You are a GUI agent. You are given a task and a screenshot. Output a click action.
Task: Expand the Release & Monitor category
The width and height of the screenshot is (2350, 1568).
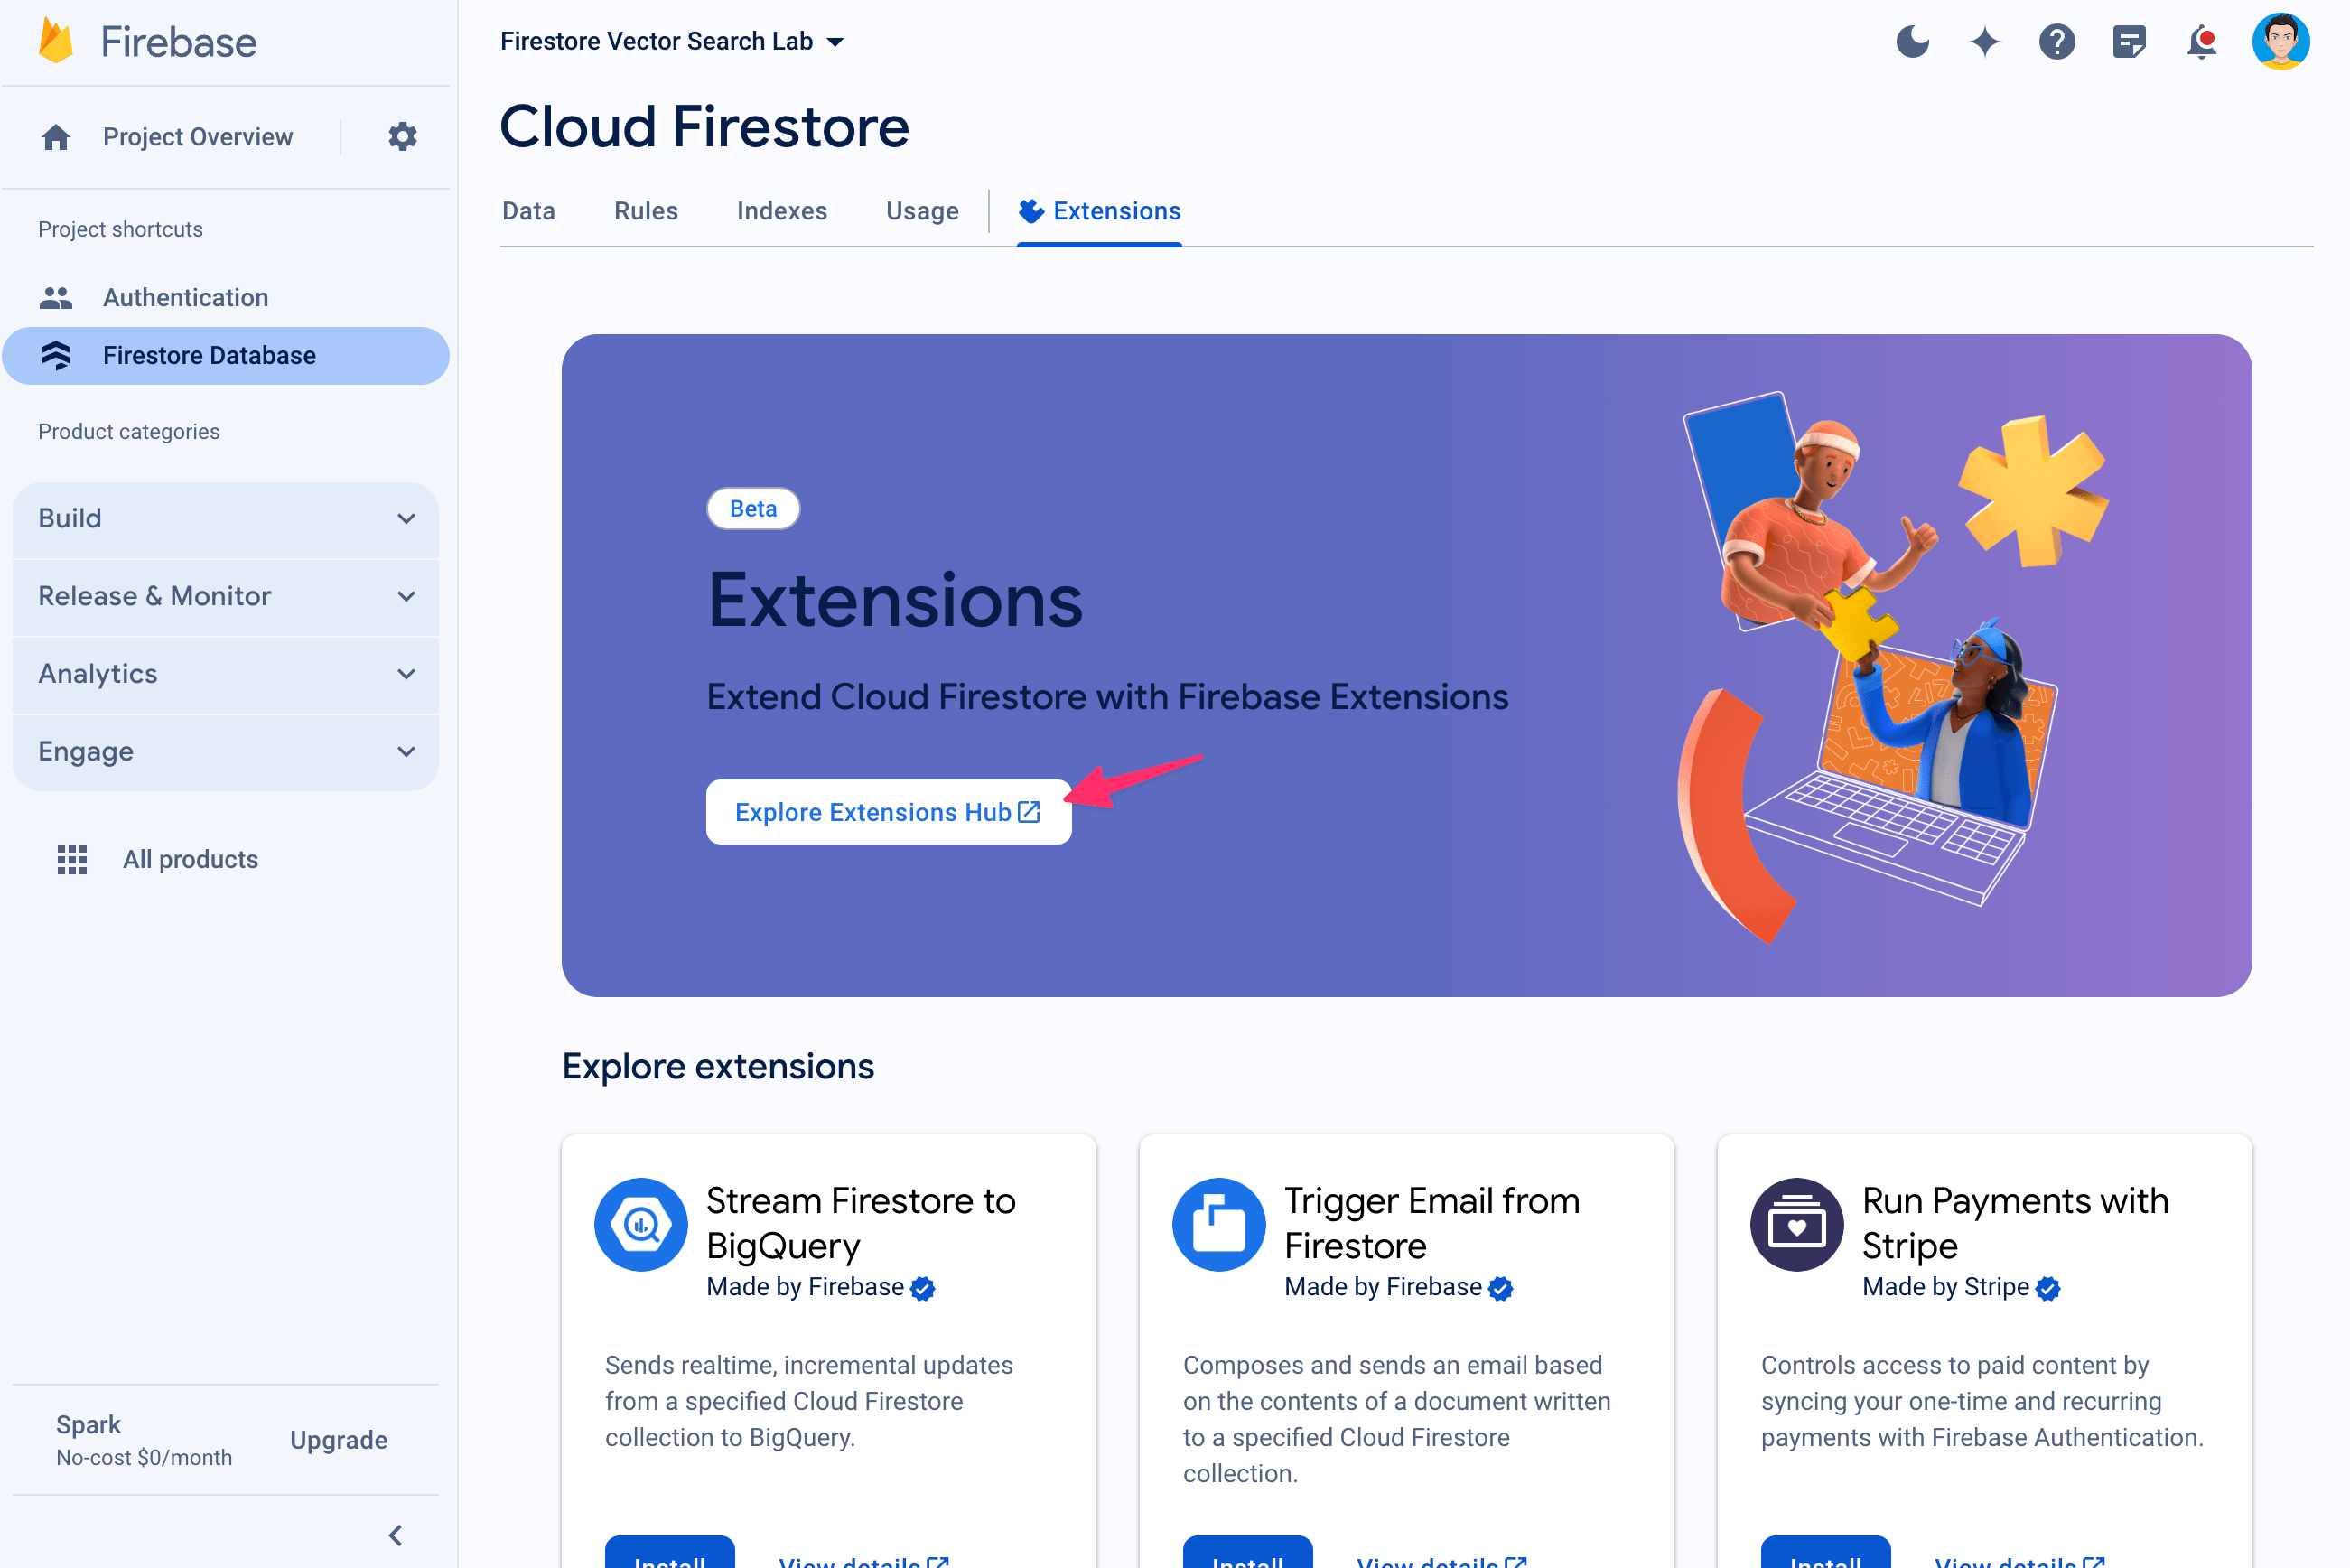(228, 595)
